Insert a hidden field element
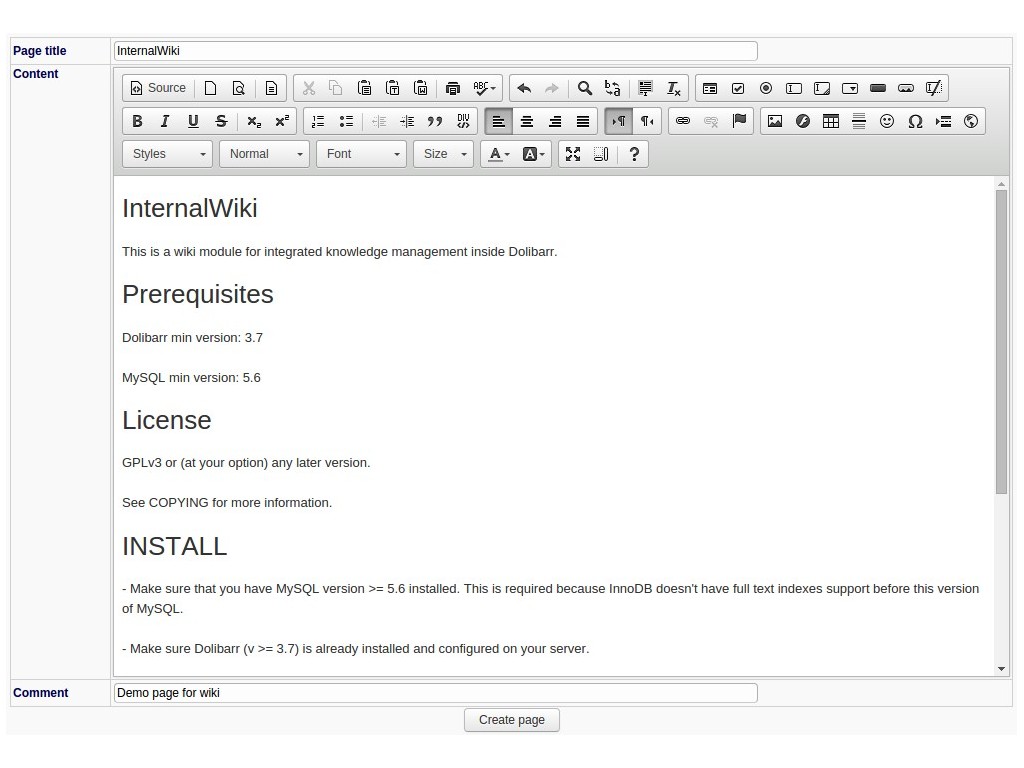Image resolution: width=1024 pixels, height=768 pixels. 934,88
